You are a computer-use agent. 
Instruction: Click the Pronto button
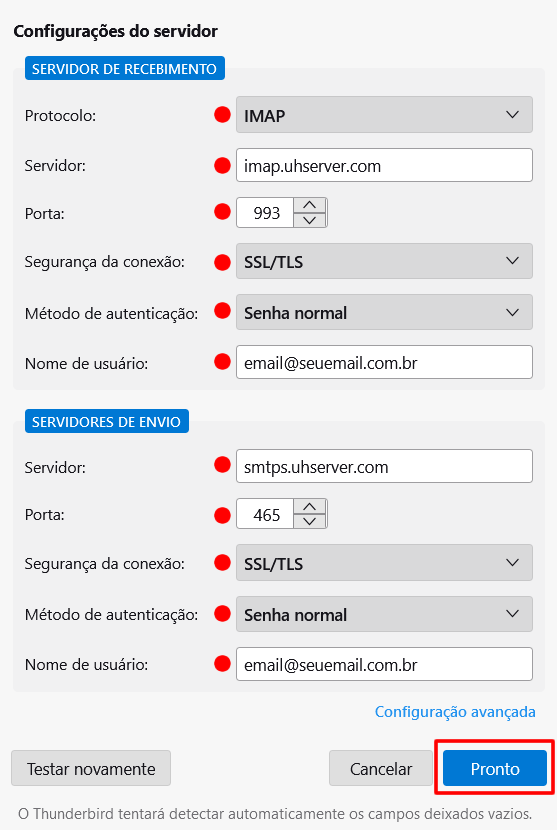[x=495, y=768]
